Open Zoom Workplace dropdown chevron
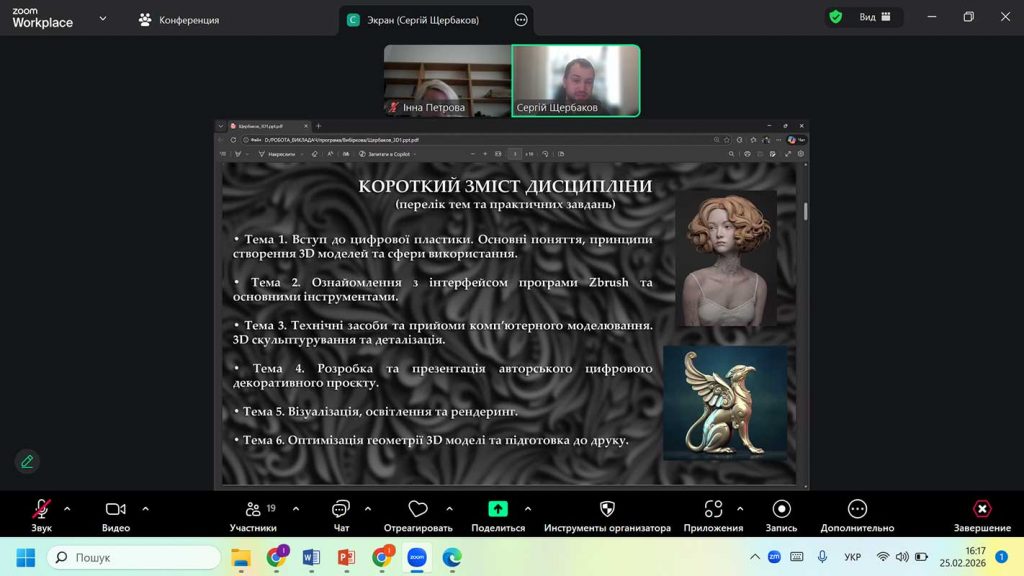 (x=102, y=18)
